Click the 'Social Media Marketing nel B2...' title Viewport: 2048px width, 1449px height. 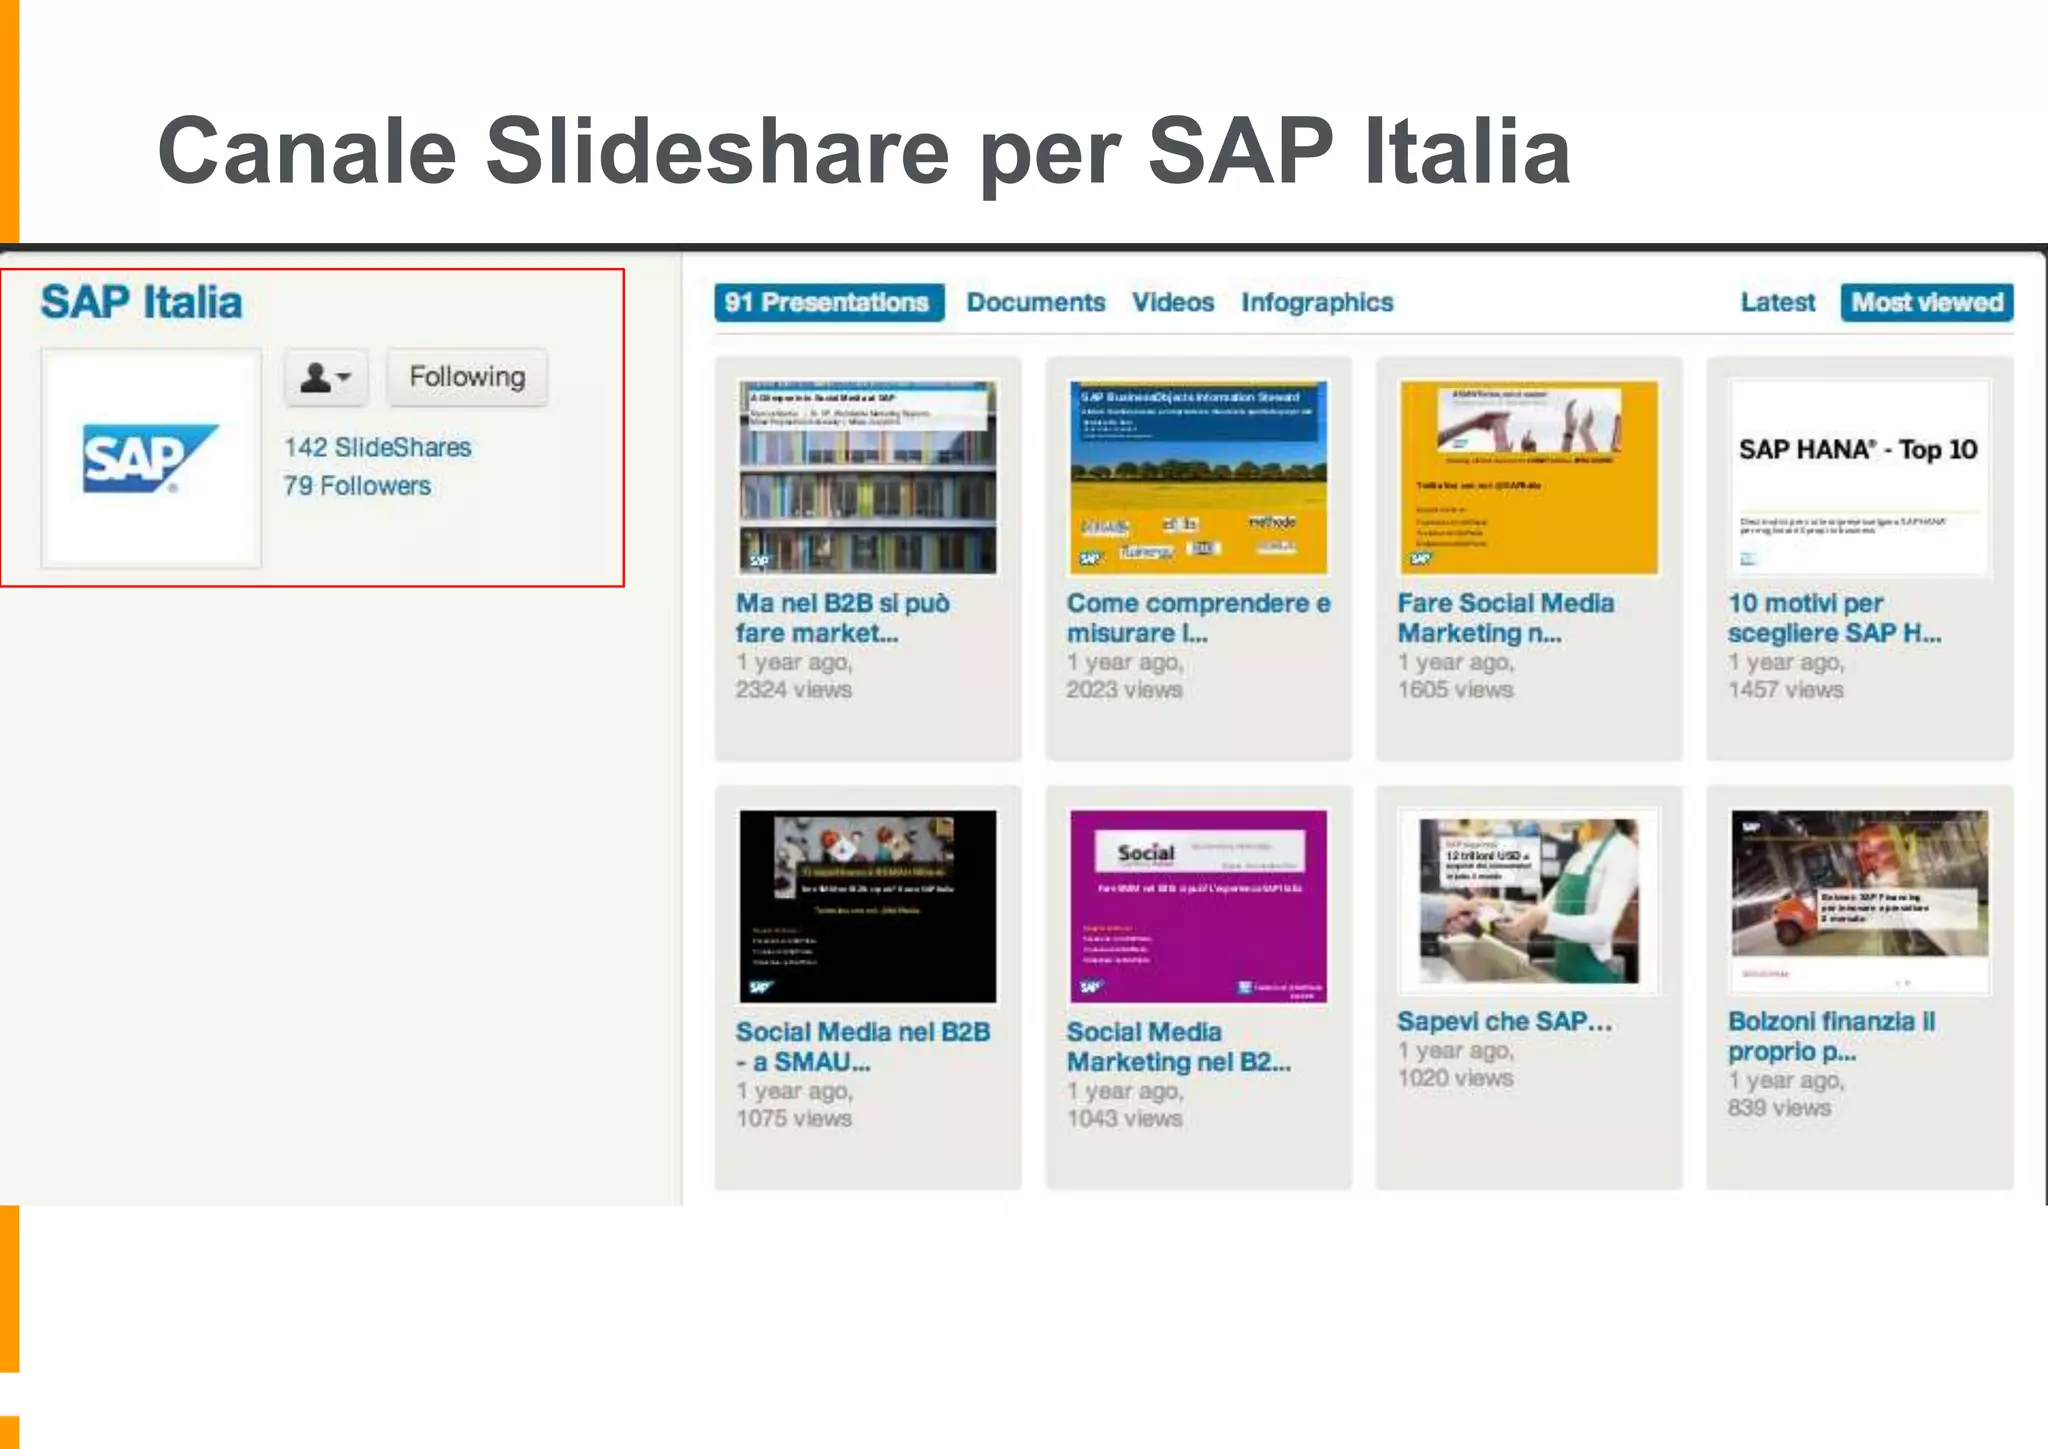tap(1179, 1047)
